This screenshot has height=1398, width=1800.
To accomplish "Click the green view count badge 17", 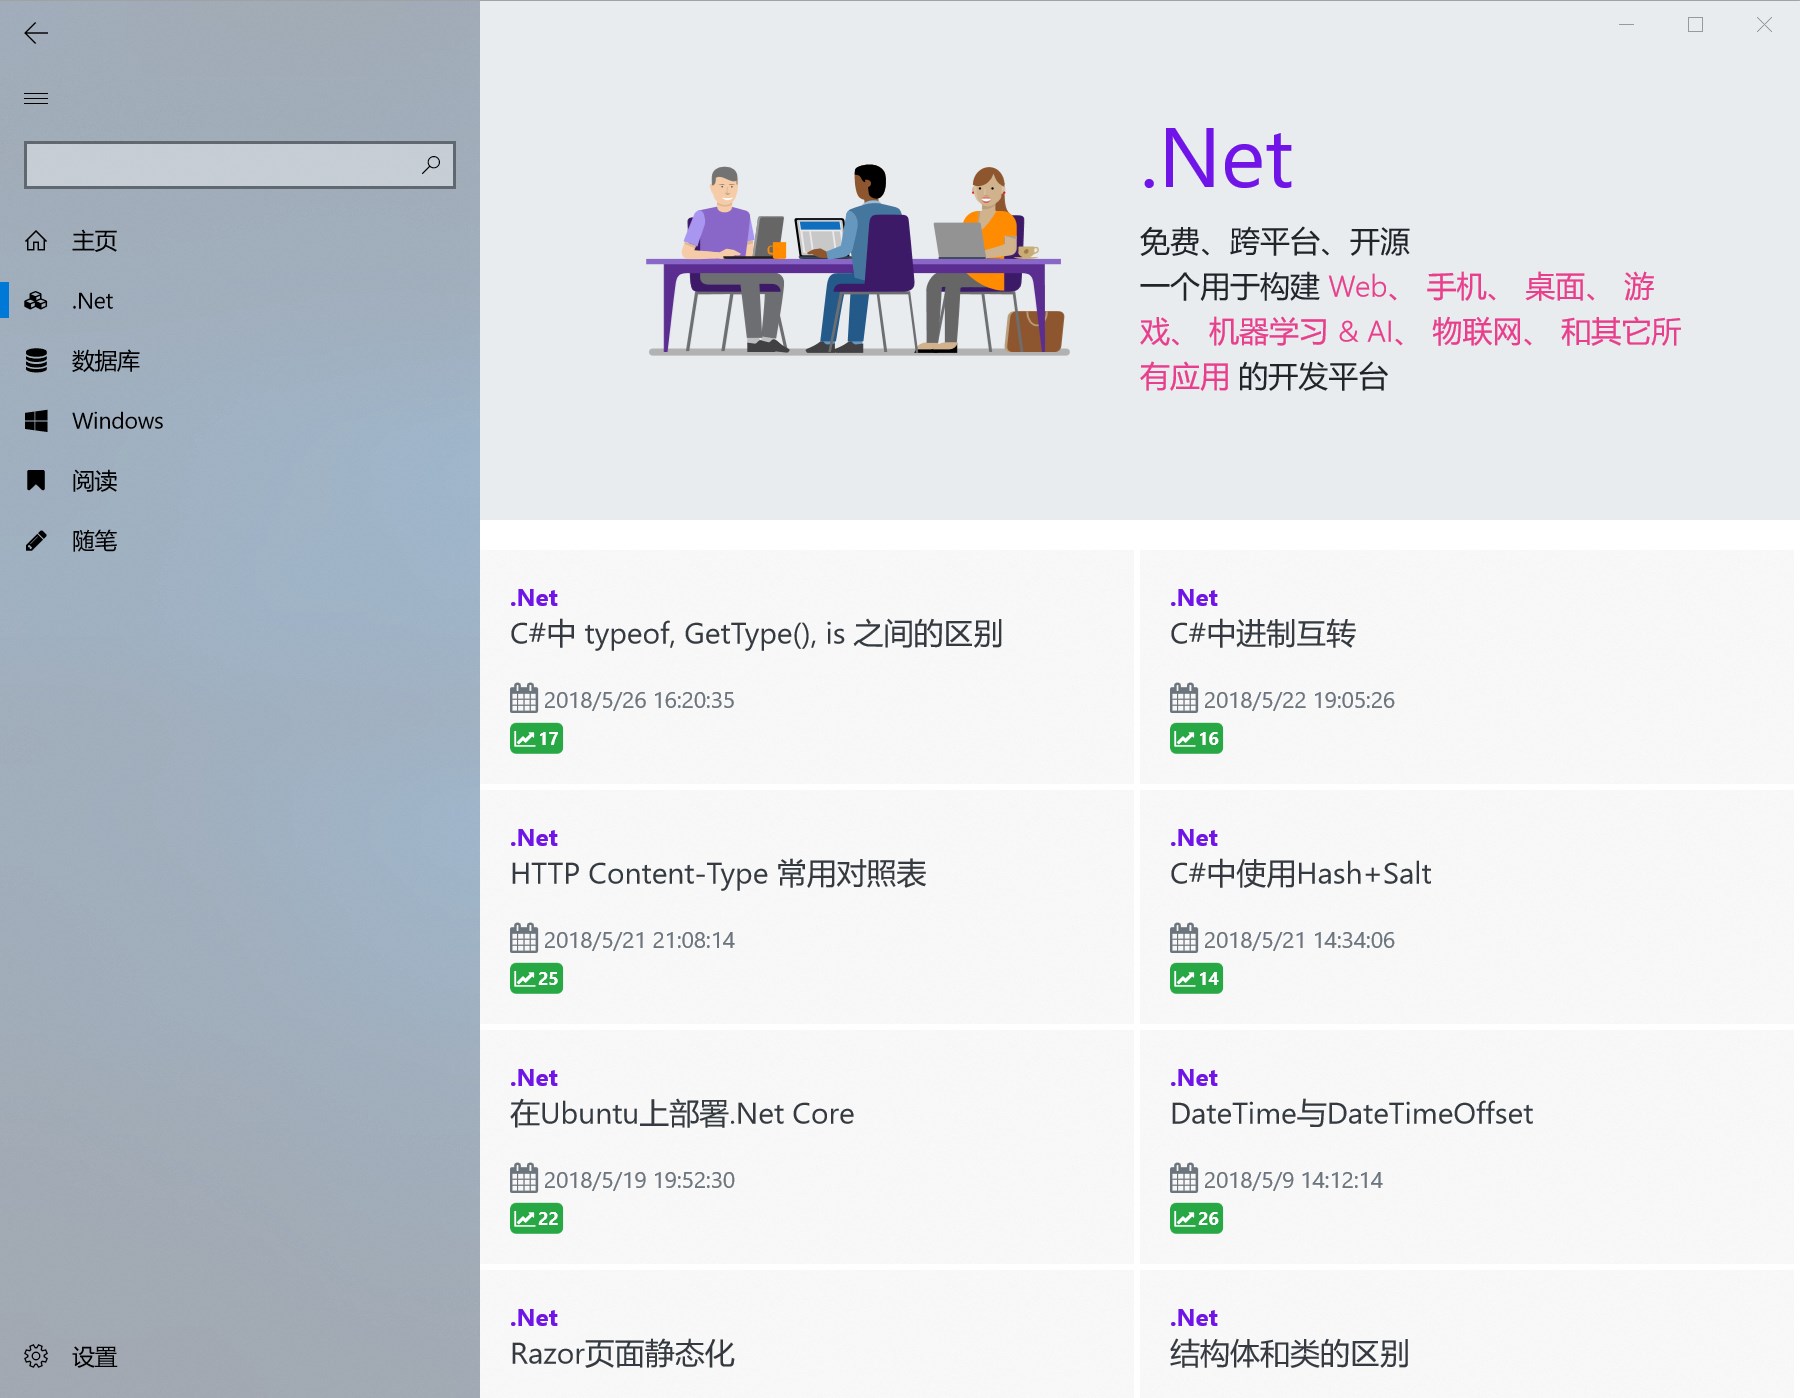I will click(536, 739).
